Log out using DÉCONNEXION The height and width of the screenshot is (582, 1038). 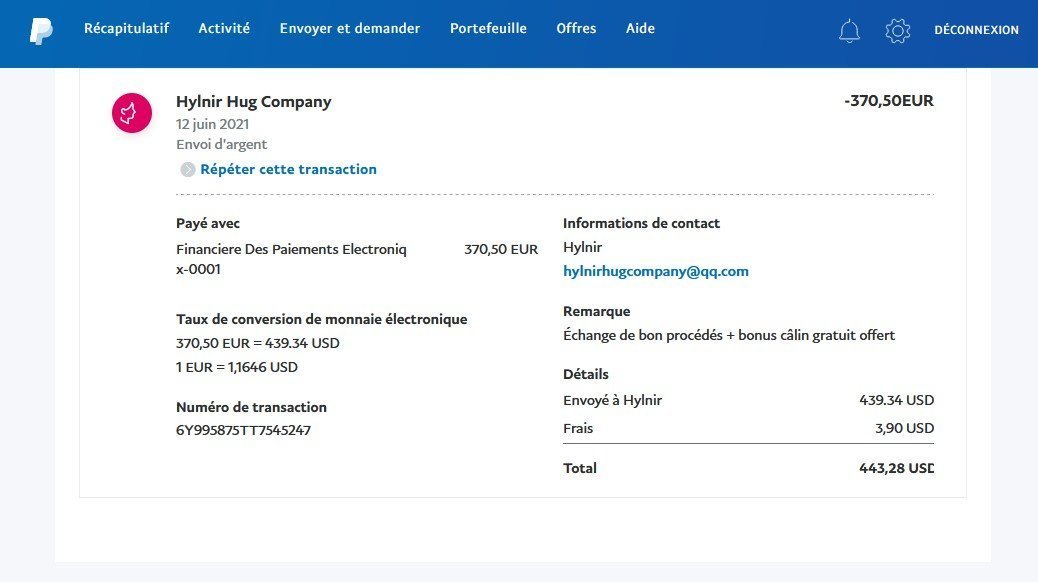(976, 30)
